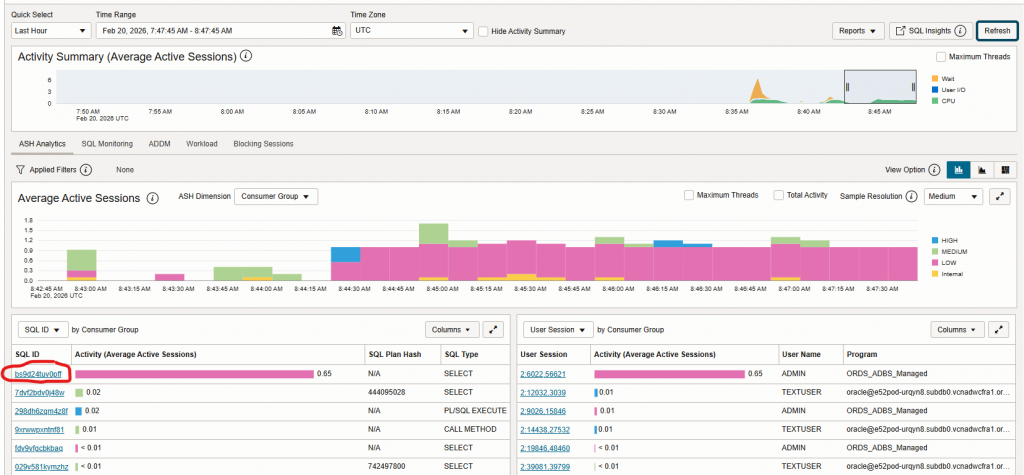Open the ASH Dimension Consumer Group dropdown

(x=275, y=197)
